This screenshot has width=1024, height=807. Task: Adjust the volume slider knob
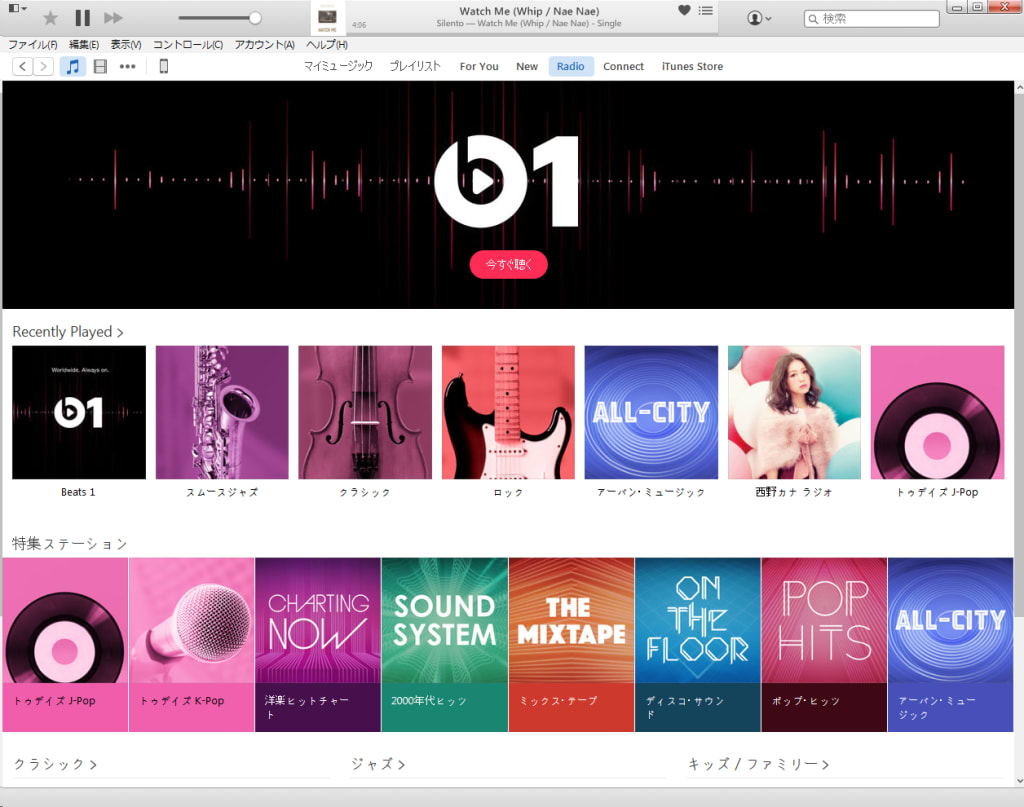click(255, 18)
